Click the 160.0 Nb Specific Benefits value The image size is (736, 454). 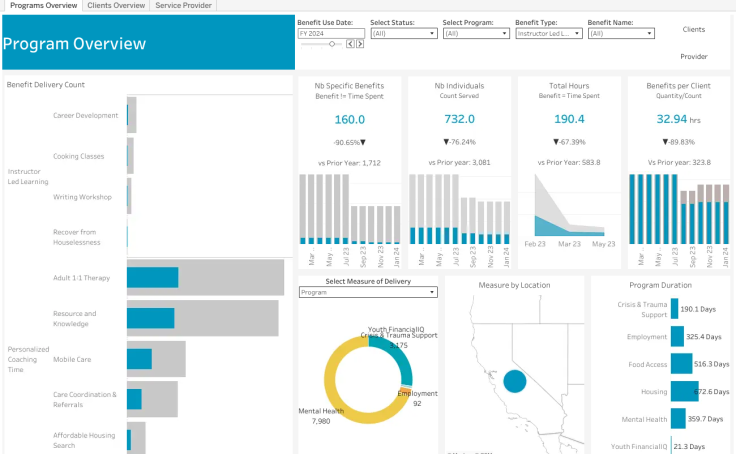click(349, 120)
